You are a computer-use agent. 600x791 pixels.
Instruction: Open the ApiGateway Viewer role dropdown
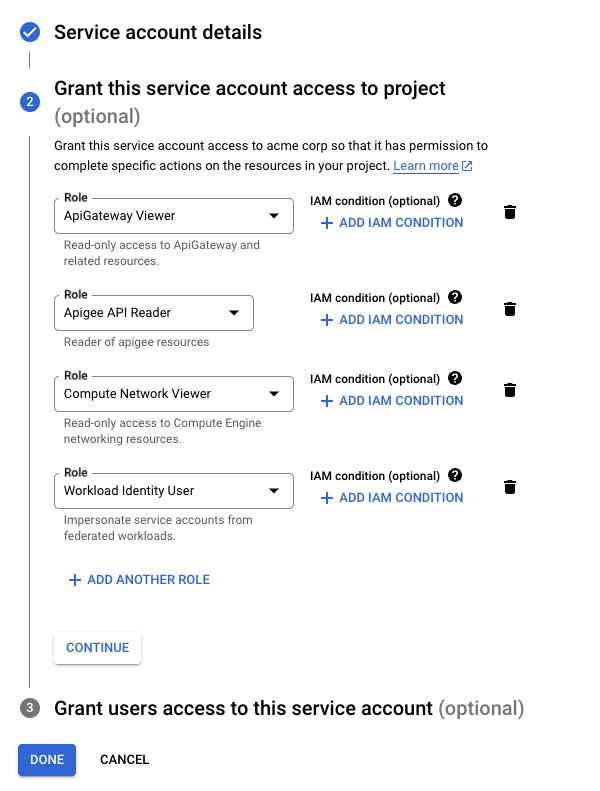coord(173,216)
